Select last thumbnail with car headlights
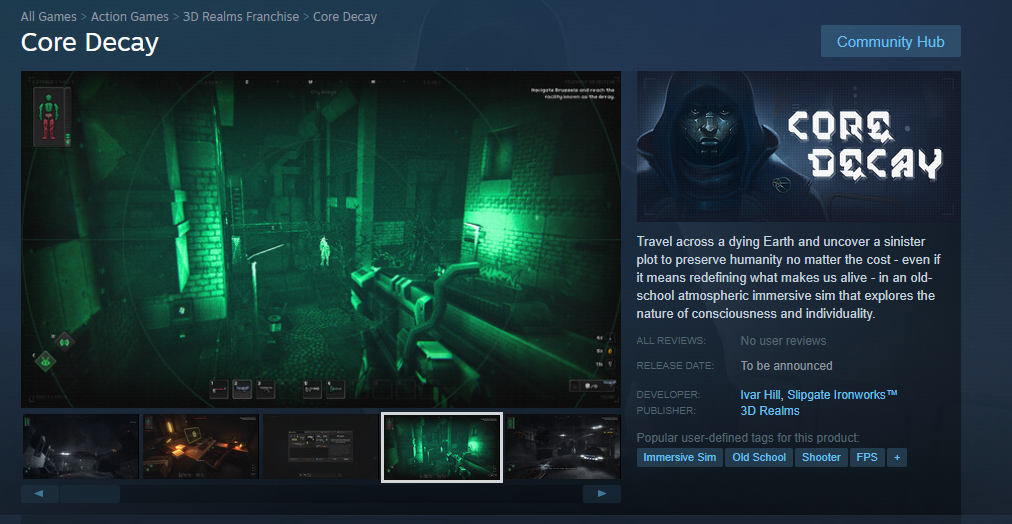This screenshot has height=524, width=1012. pos(562,447)
